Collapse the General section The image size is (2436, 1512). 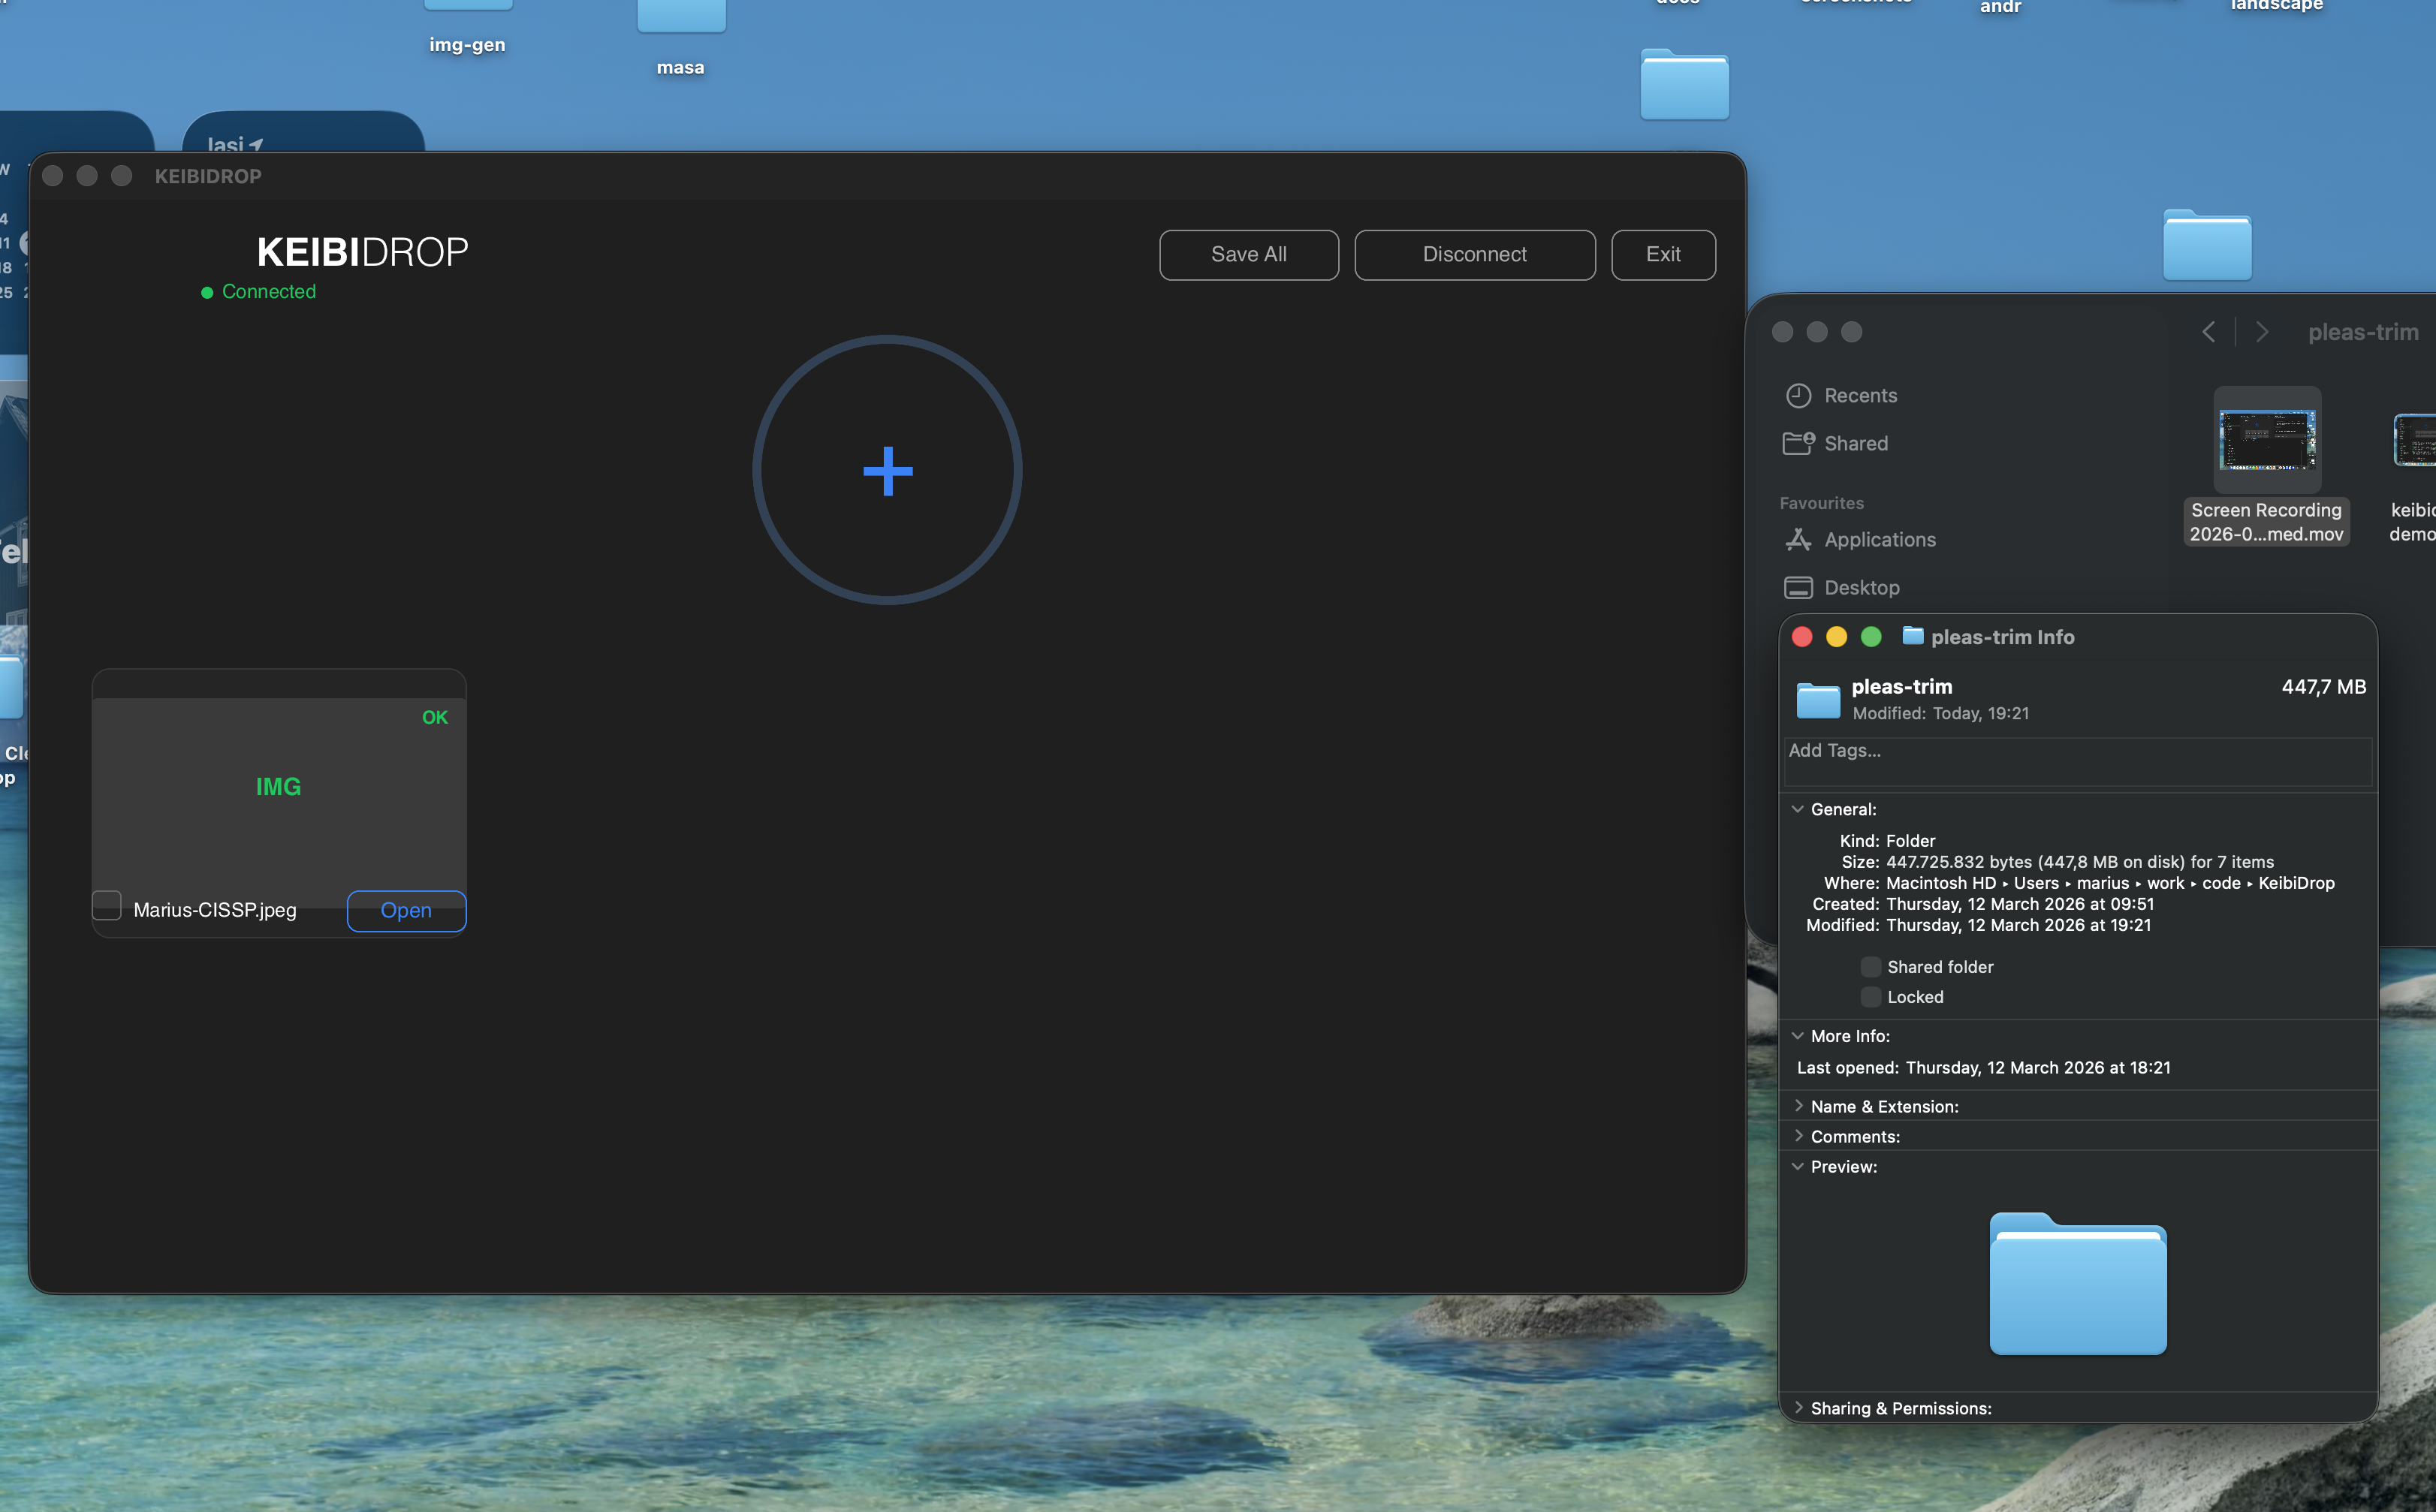coord(1797,809)
